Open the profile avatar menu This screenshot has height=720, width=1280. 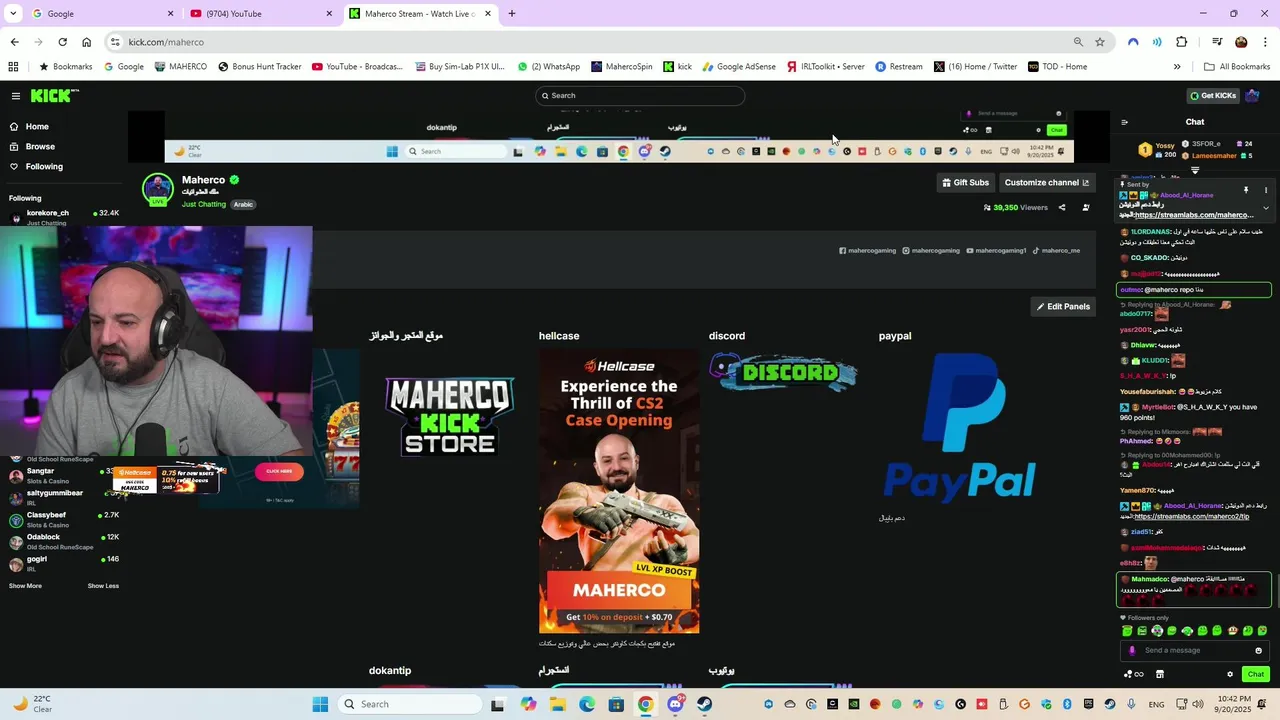pos(1252,95)
